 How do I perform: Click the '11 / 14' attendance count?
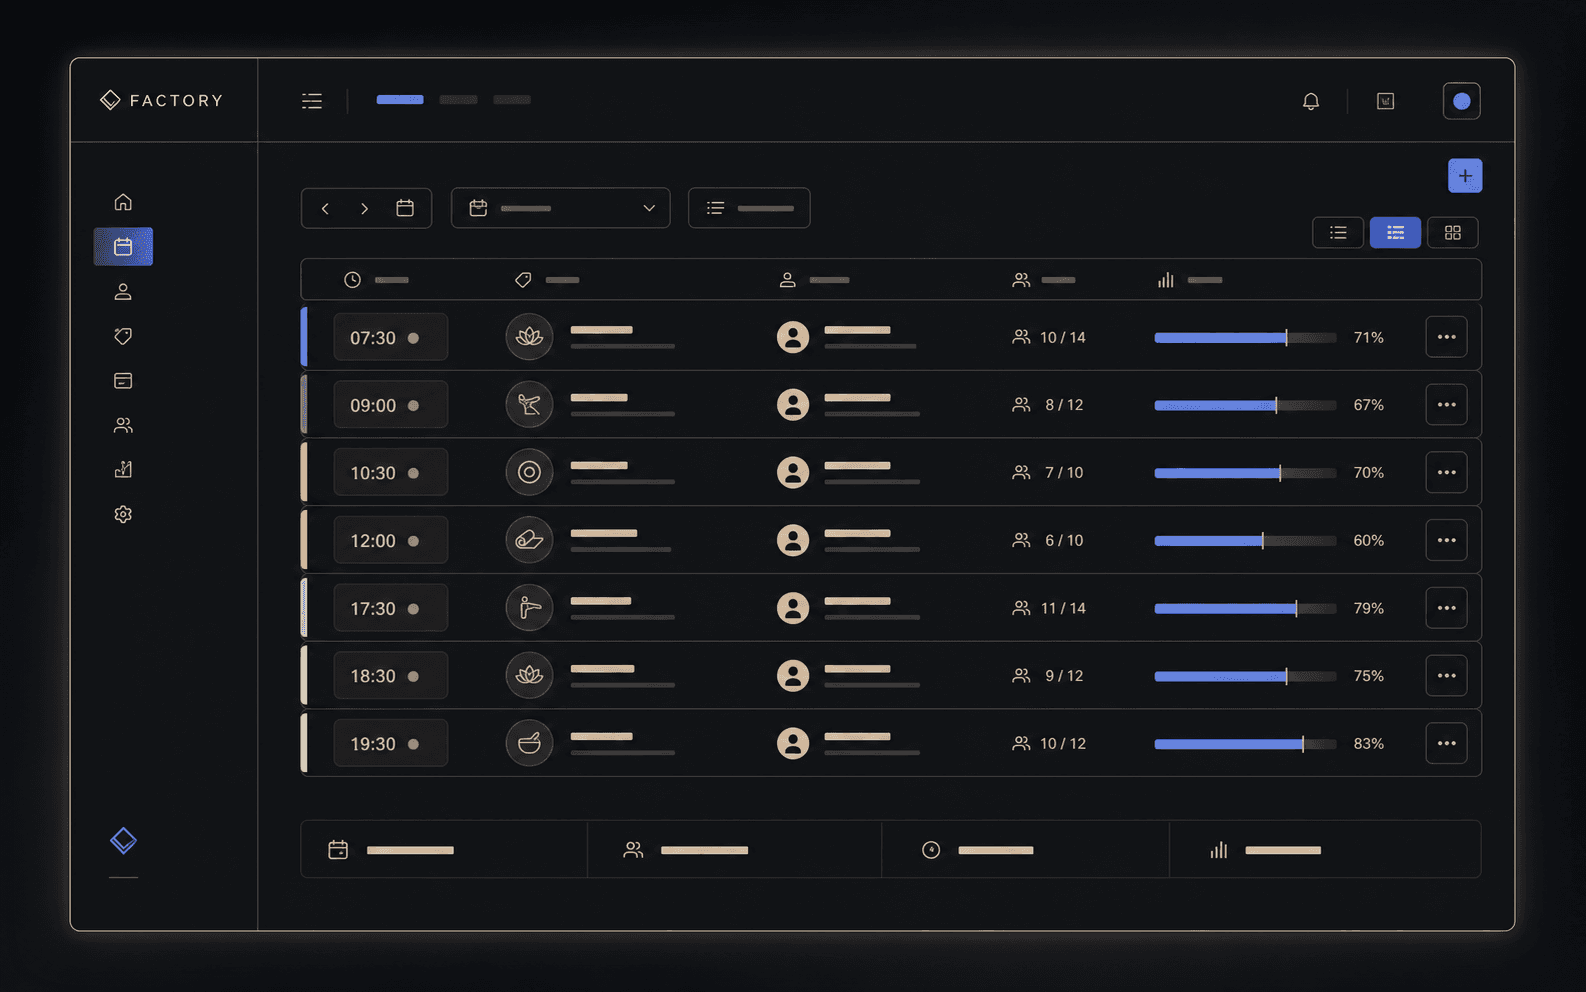1062,608
